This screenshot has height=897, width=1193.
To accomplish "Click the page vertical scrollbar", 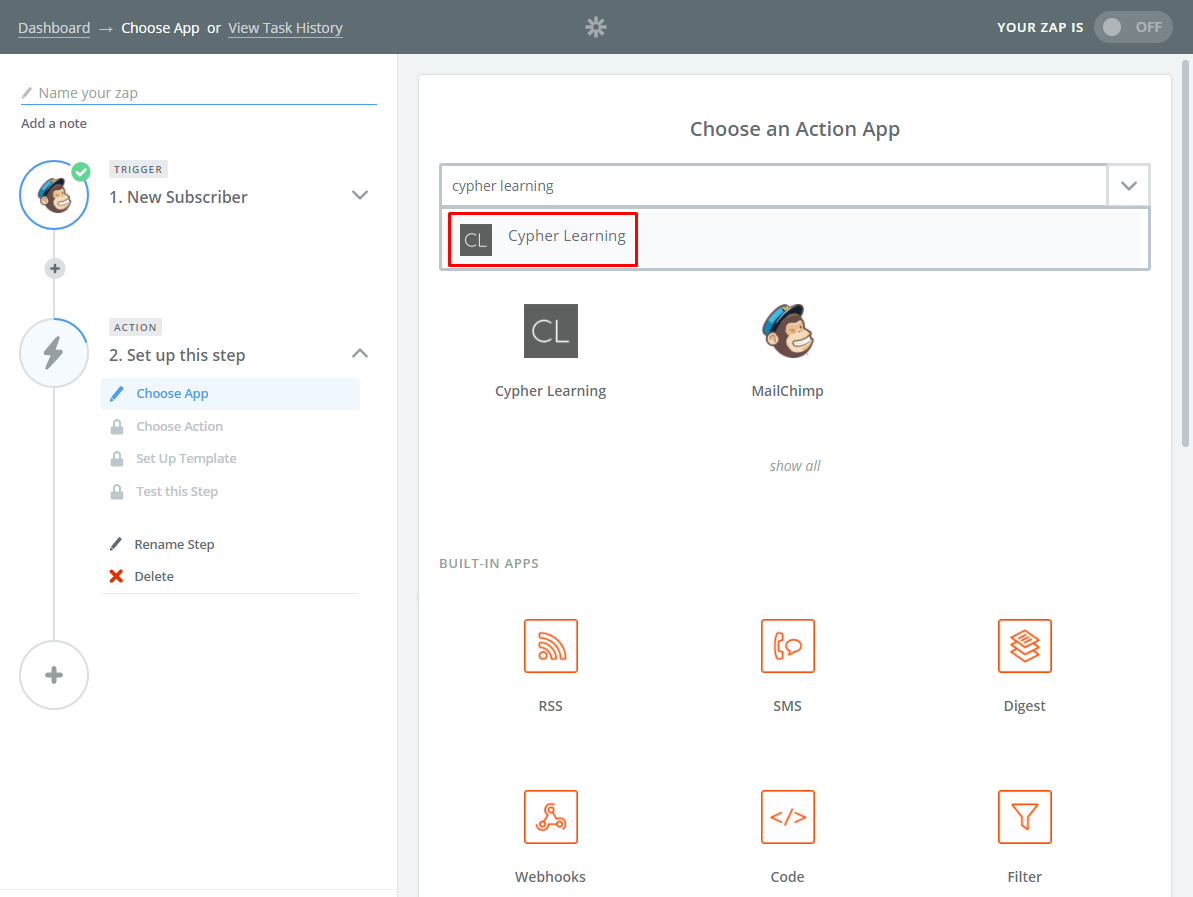I will pos(1185,253).
